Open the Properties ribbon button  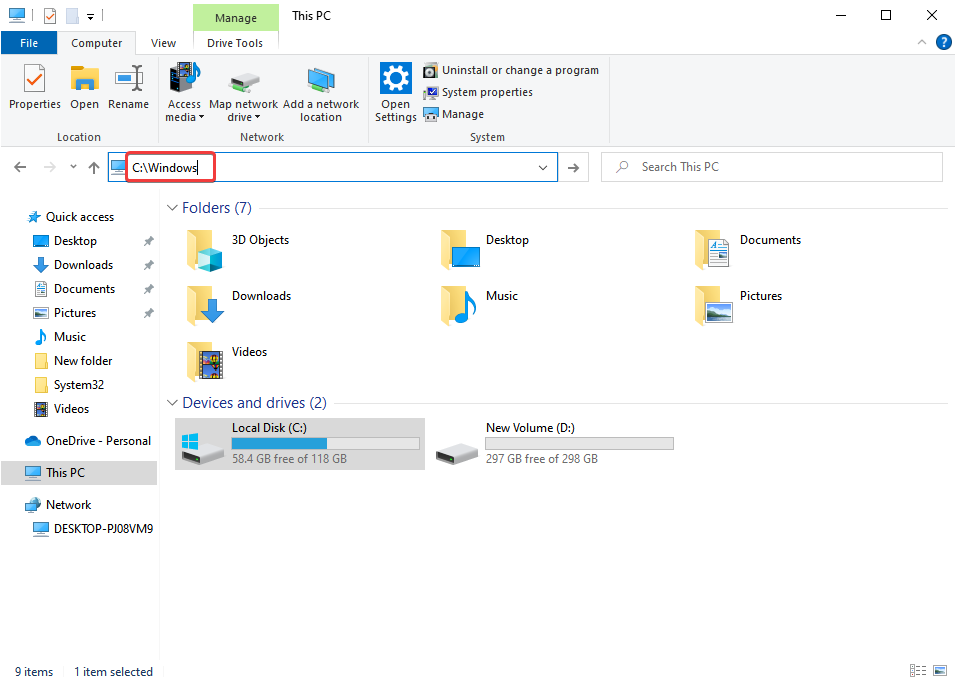point(35,87)
